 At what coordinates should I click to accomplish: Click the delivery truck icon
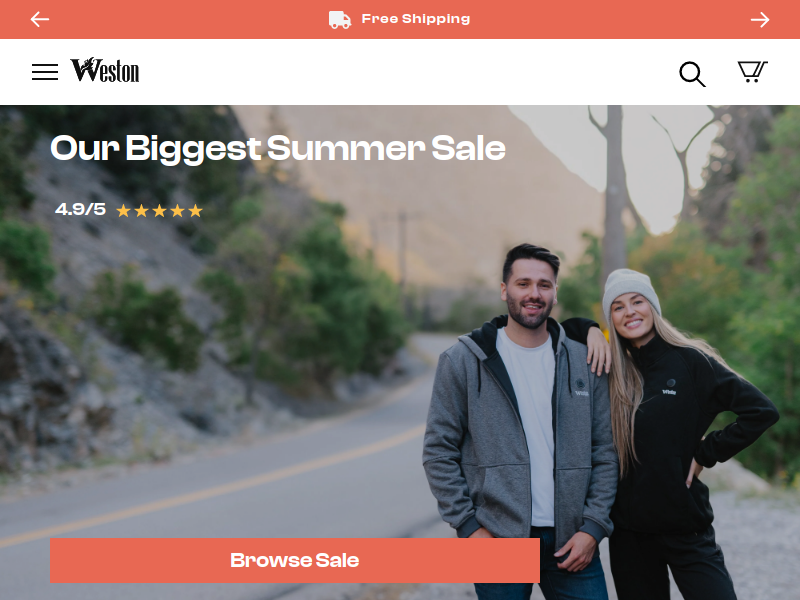[340, 19]
